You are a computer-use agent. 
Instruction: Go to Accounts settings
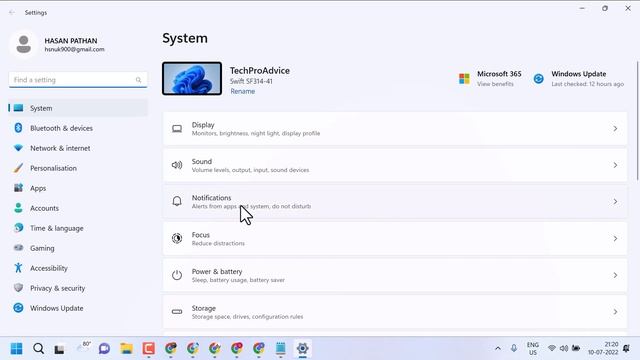tap(78, 208)
